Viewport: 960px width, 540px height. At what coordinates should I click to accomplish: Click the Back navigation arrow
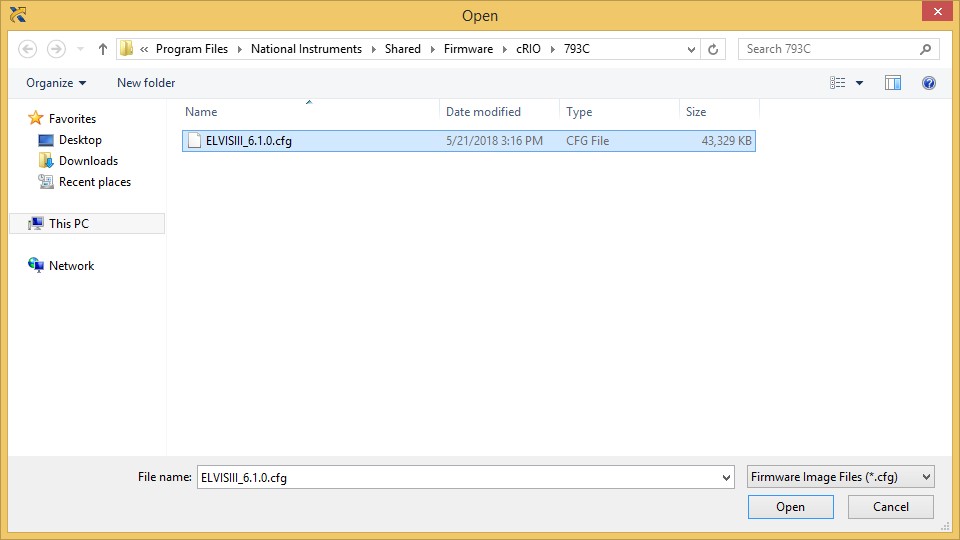click(x=28, y=49)
